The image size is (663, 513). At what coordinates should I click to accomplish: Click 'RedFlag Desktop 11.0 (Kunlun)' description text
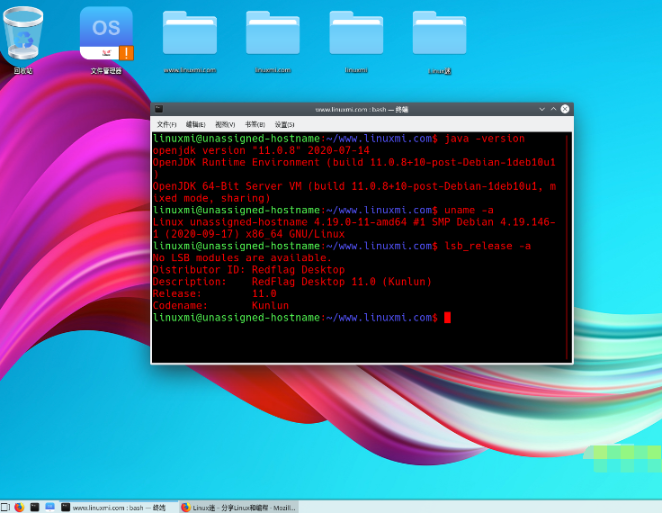tap(342, 282)
